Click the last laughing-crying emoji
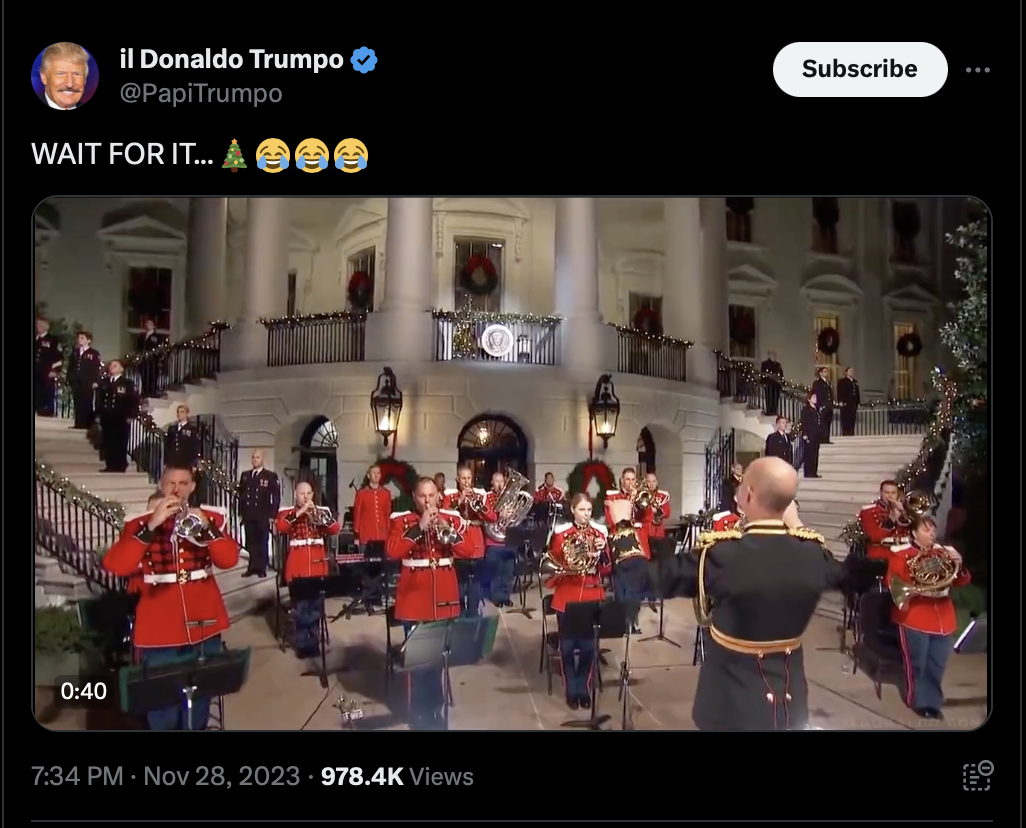Image resolution: width=1026 pixels, height=828 pixels. click(351, 155)
